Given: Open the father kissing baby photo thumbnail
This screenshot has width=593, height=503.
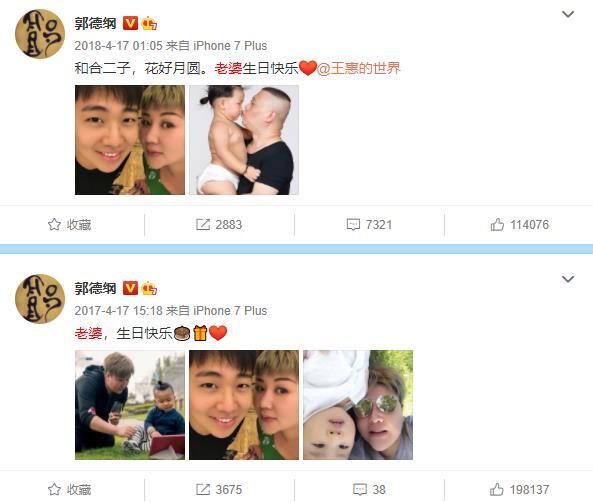Looking at the screenshot, I should click(x=244, y=140).
